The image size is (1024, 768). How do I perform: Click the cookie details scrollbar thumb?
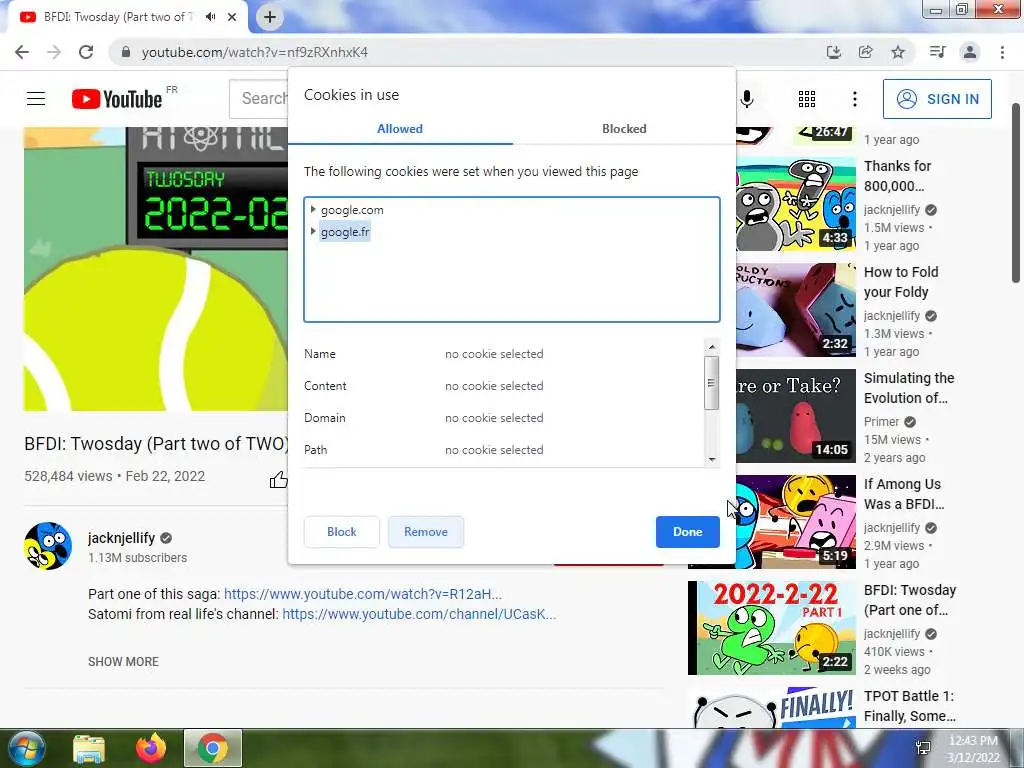711,383
